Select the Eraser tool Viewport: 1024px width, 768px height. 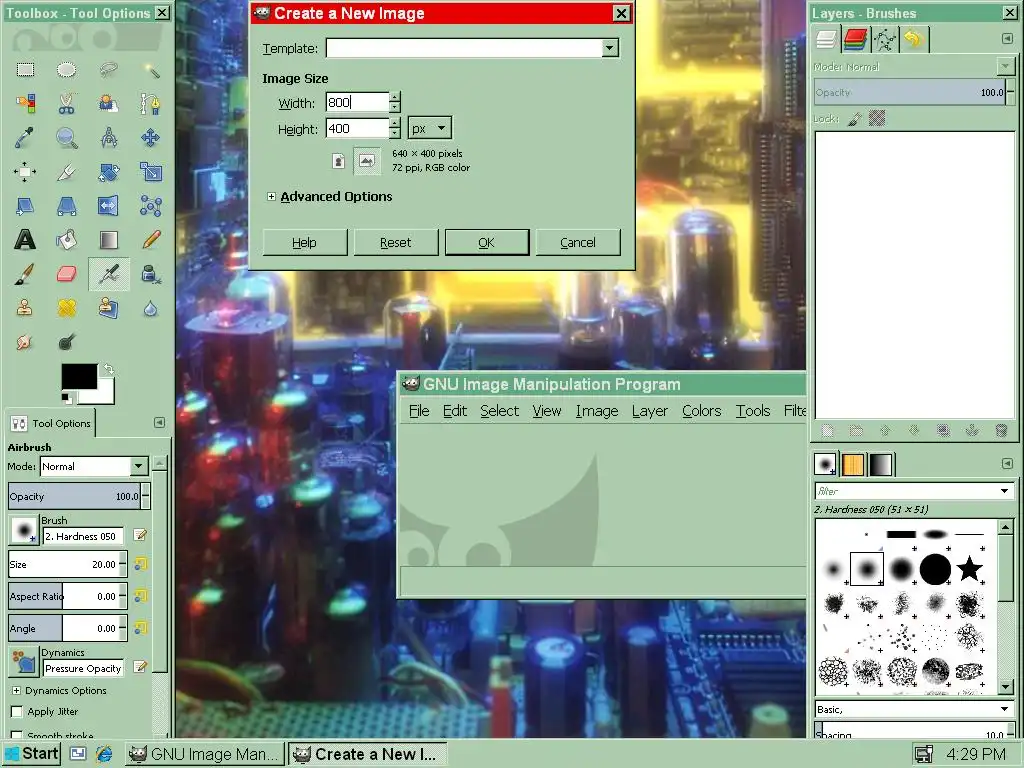pyautogui.click(x=66, y=274)
